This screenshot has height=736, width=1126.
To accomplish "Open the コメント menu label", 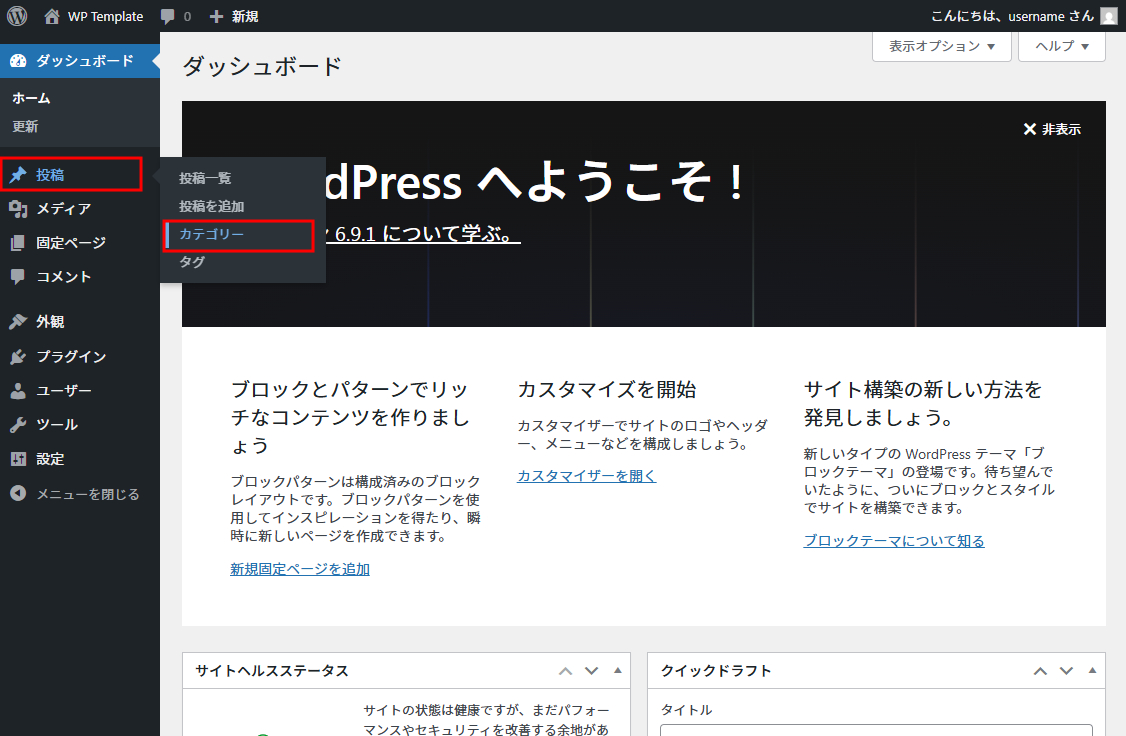I will pos(64,276).
